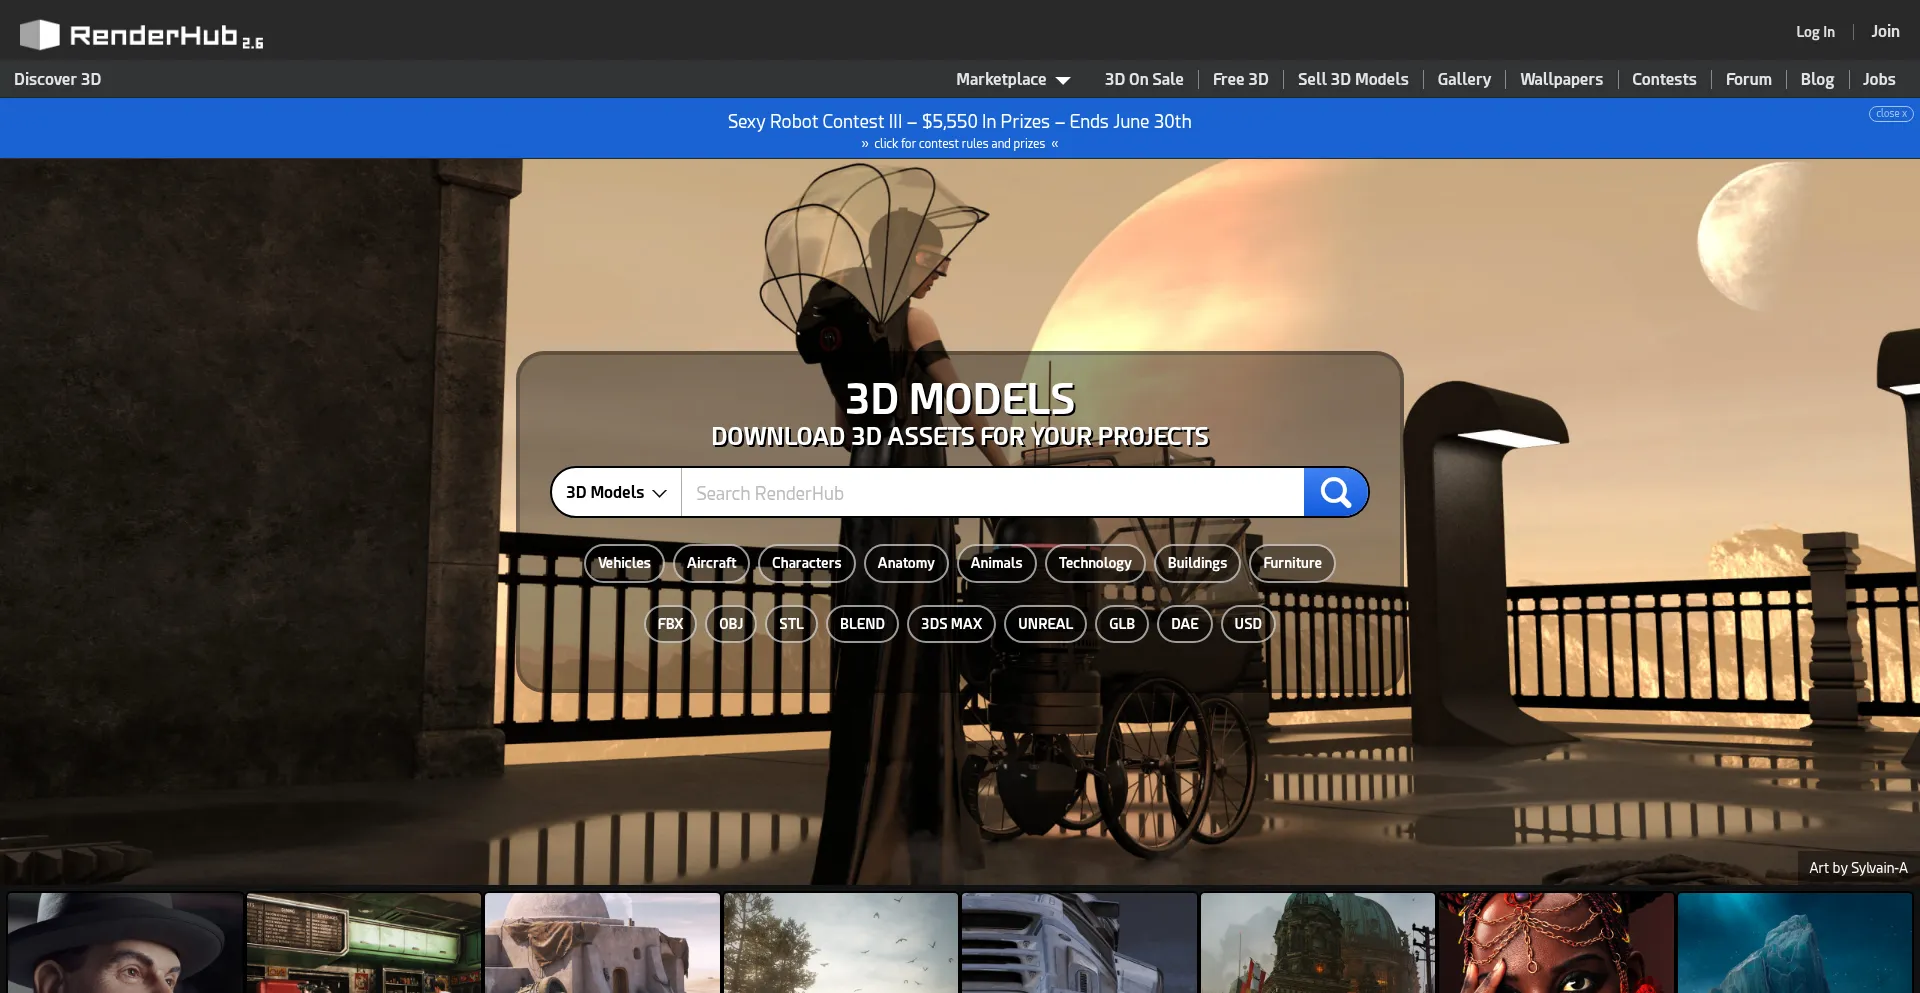Image resolution: width=1920 pixels, height=993 pixels.
Task: Click the Art by Sylvain-A credit
Action: pyautogui.click(x=1858, y=868)
